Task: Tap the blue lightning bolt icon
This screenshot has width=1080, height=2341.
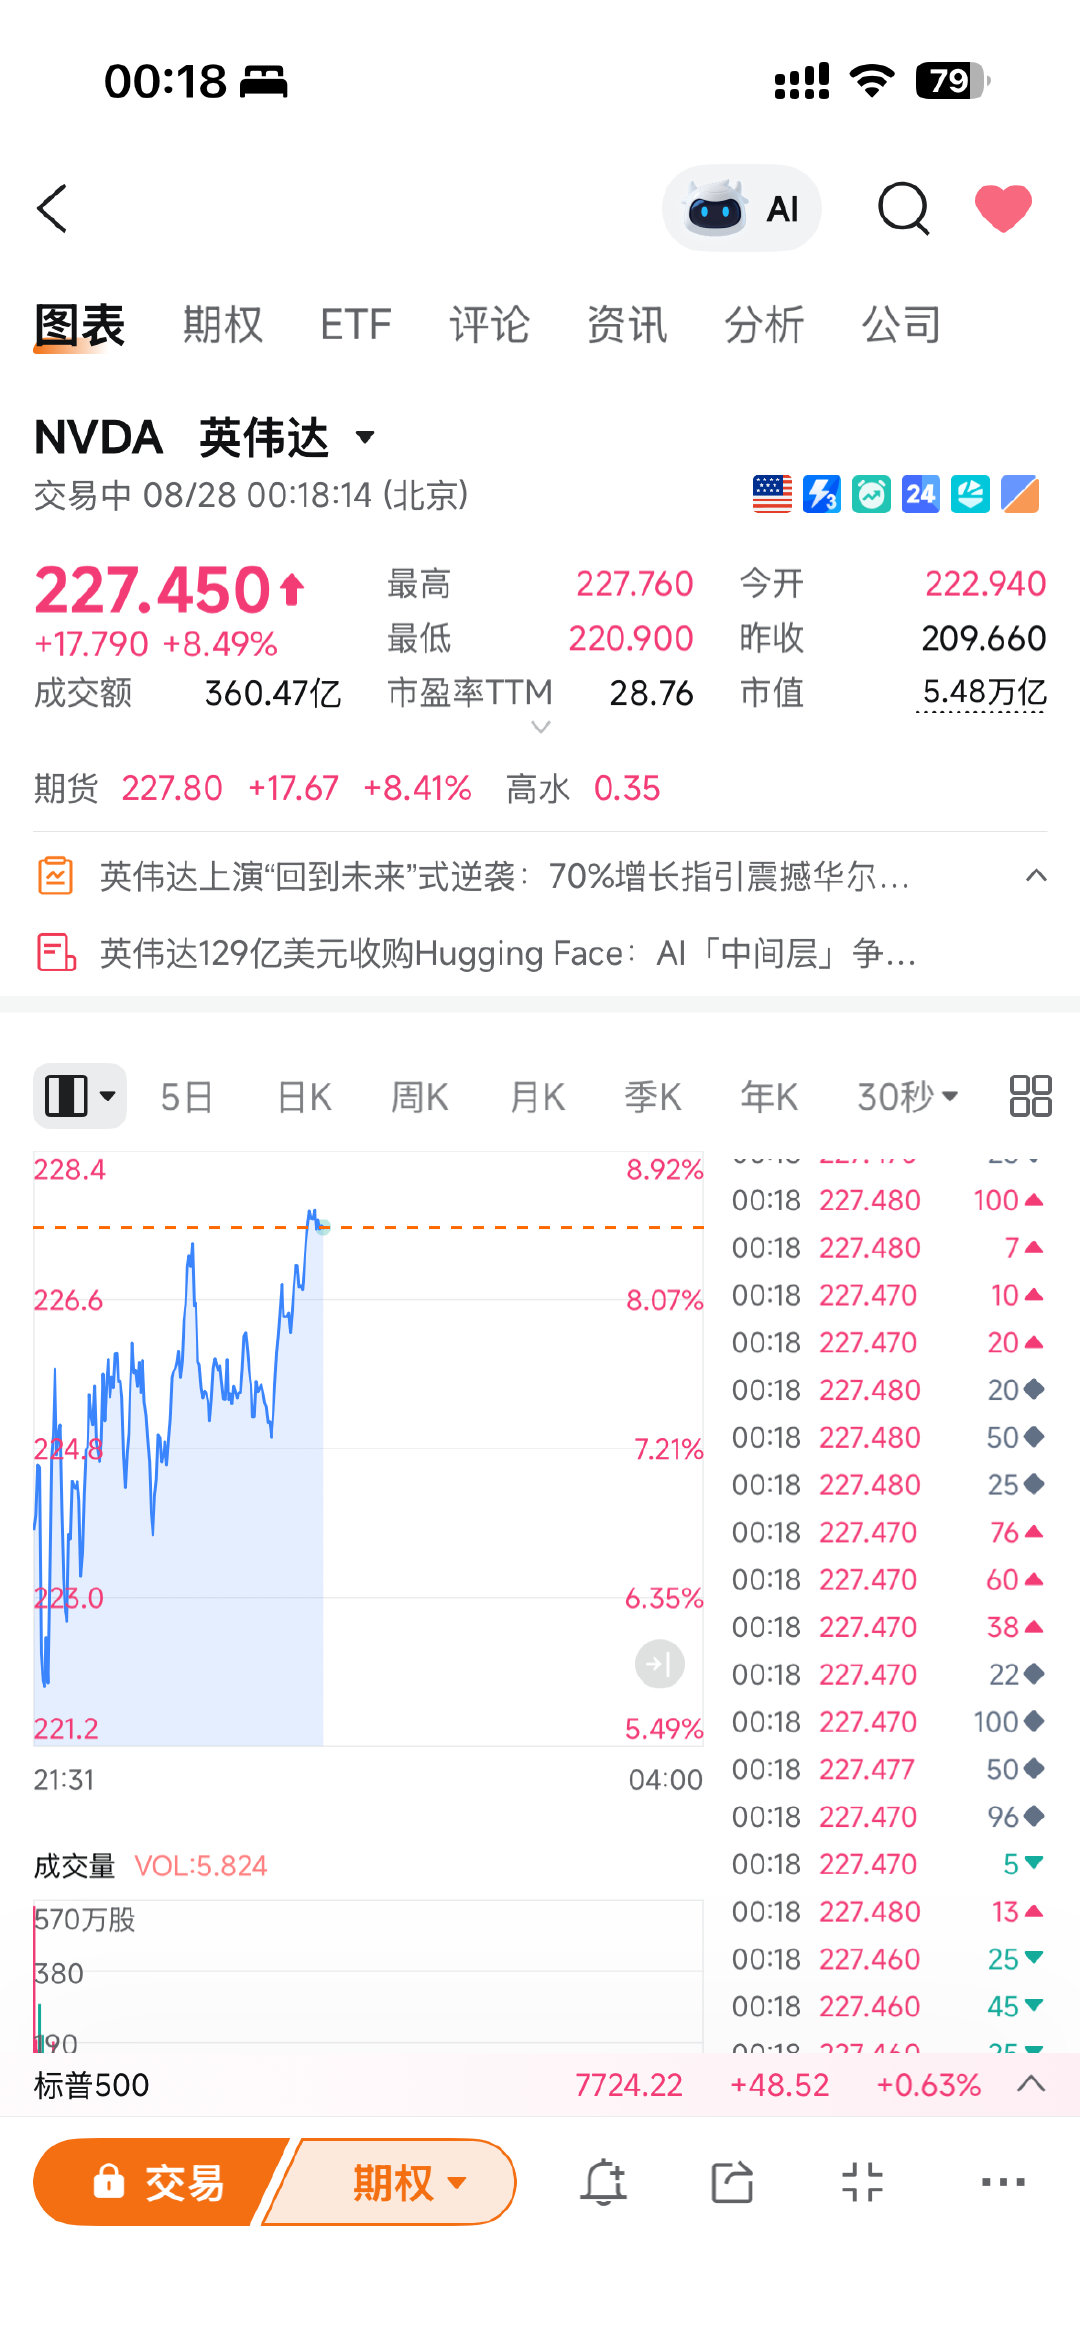Action: pos(822,494)
